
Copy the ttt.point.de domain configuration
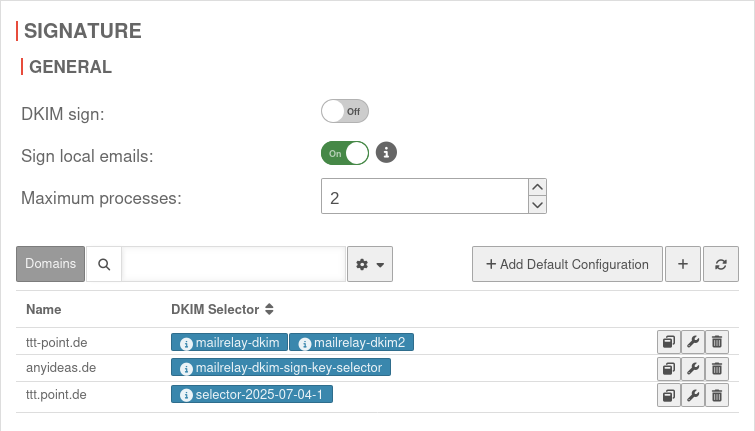(668, 395)
